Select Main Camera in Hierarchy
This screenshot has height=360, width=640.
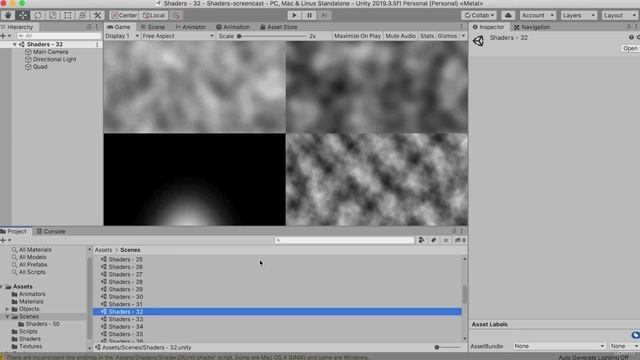(x=51, y=52)
